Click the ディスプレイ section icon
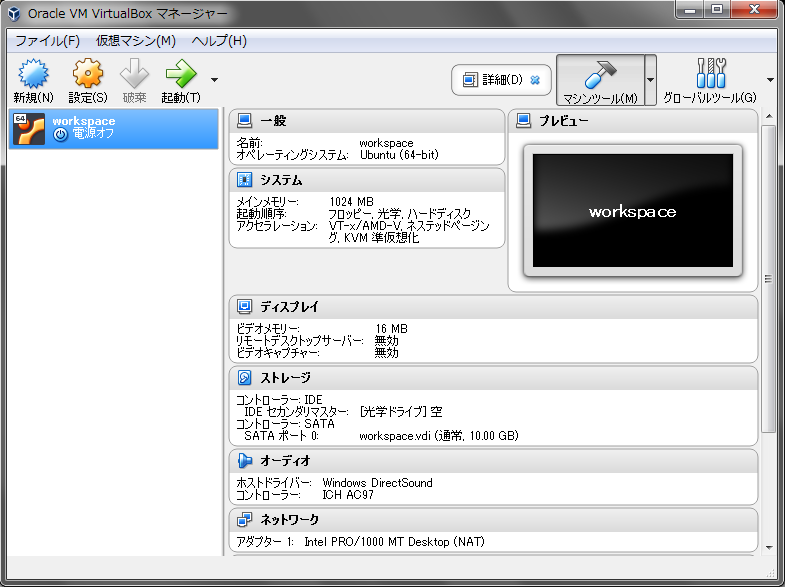 (x=244, y=306)
